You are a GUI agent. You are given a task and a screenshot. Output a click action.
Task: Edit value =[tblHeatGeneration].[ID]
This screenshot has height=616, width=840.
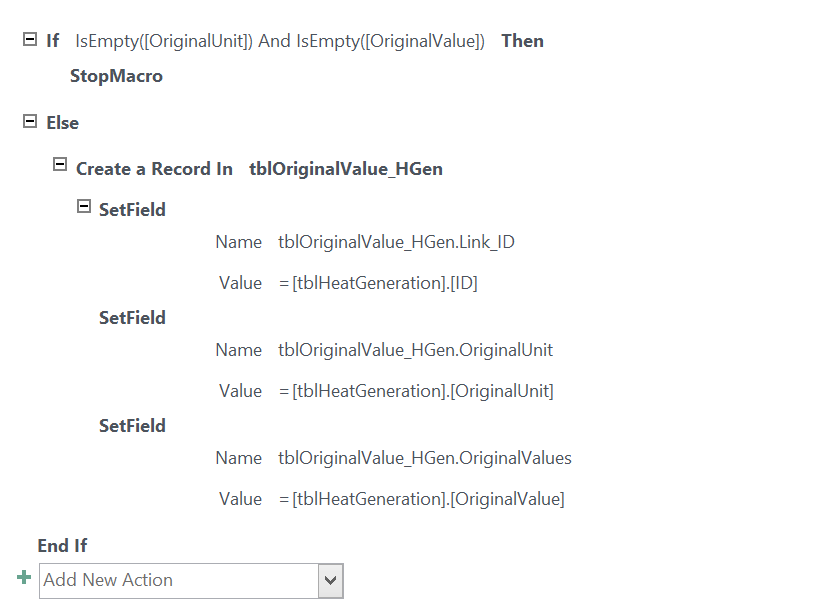tap(378, 283)
